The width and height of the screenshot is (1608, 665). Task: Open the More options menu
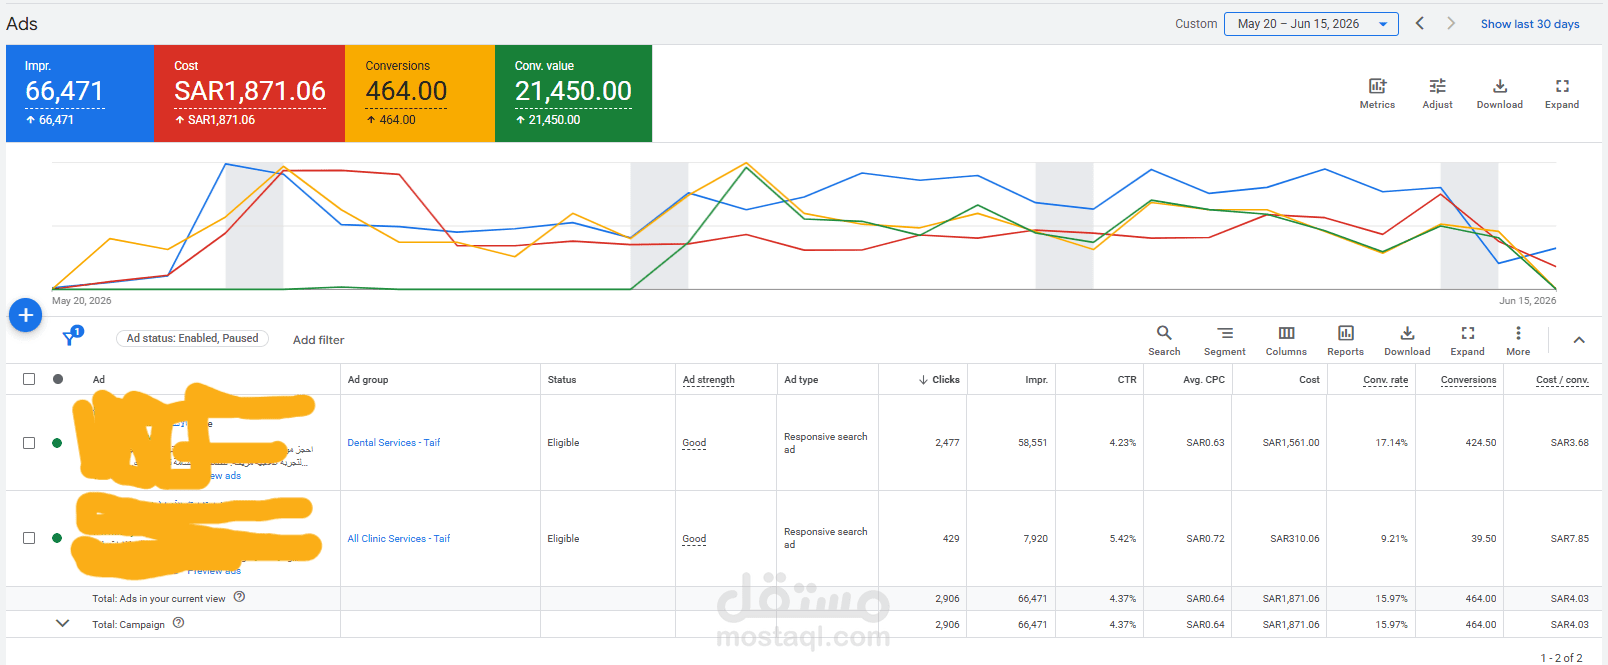point(1518,340)
